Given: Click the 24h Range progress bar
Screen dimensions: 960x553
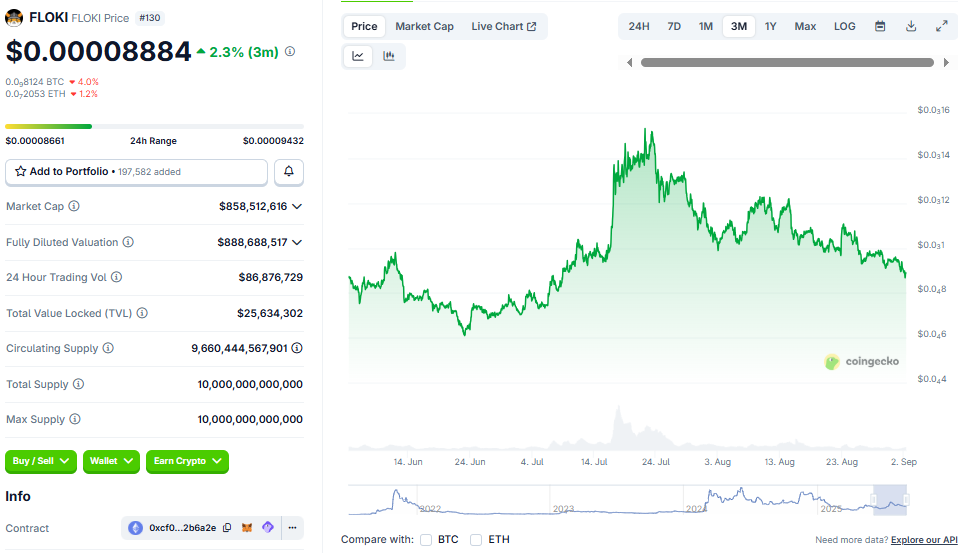Looking at the screenshot, I should point(154,126).
